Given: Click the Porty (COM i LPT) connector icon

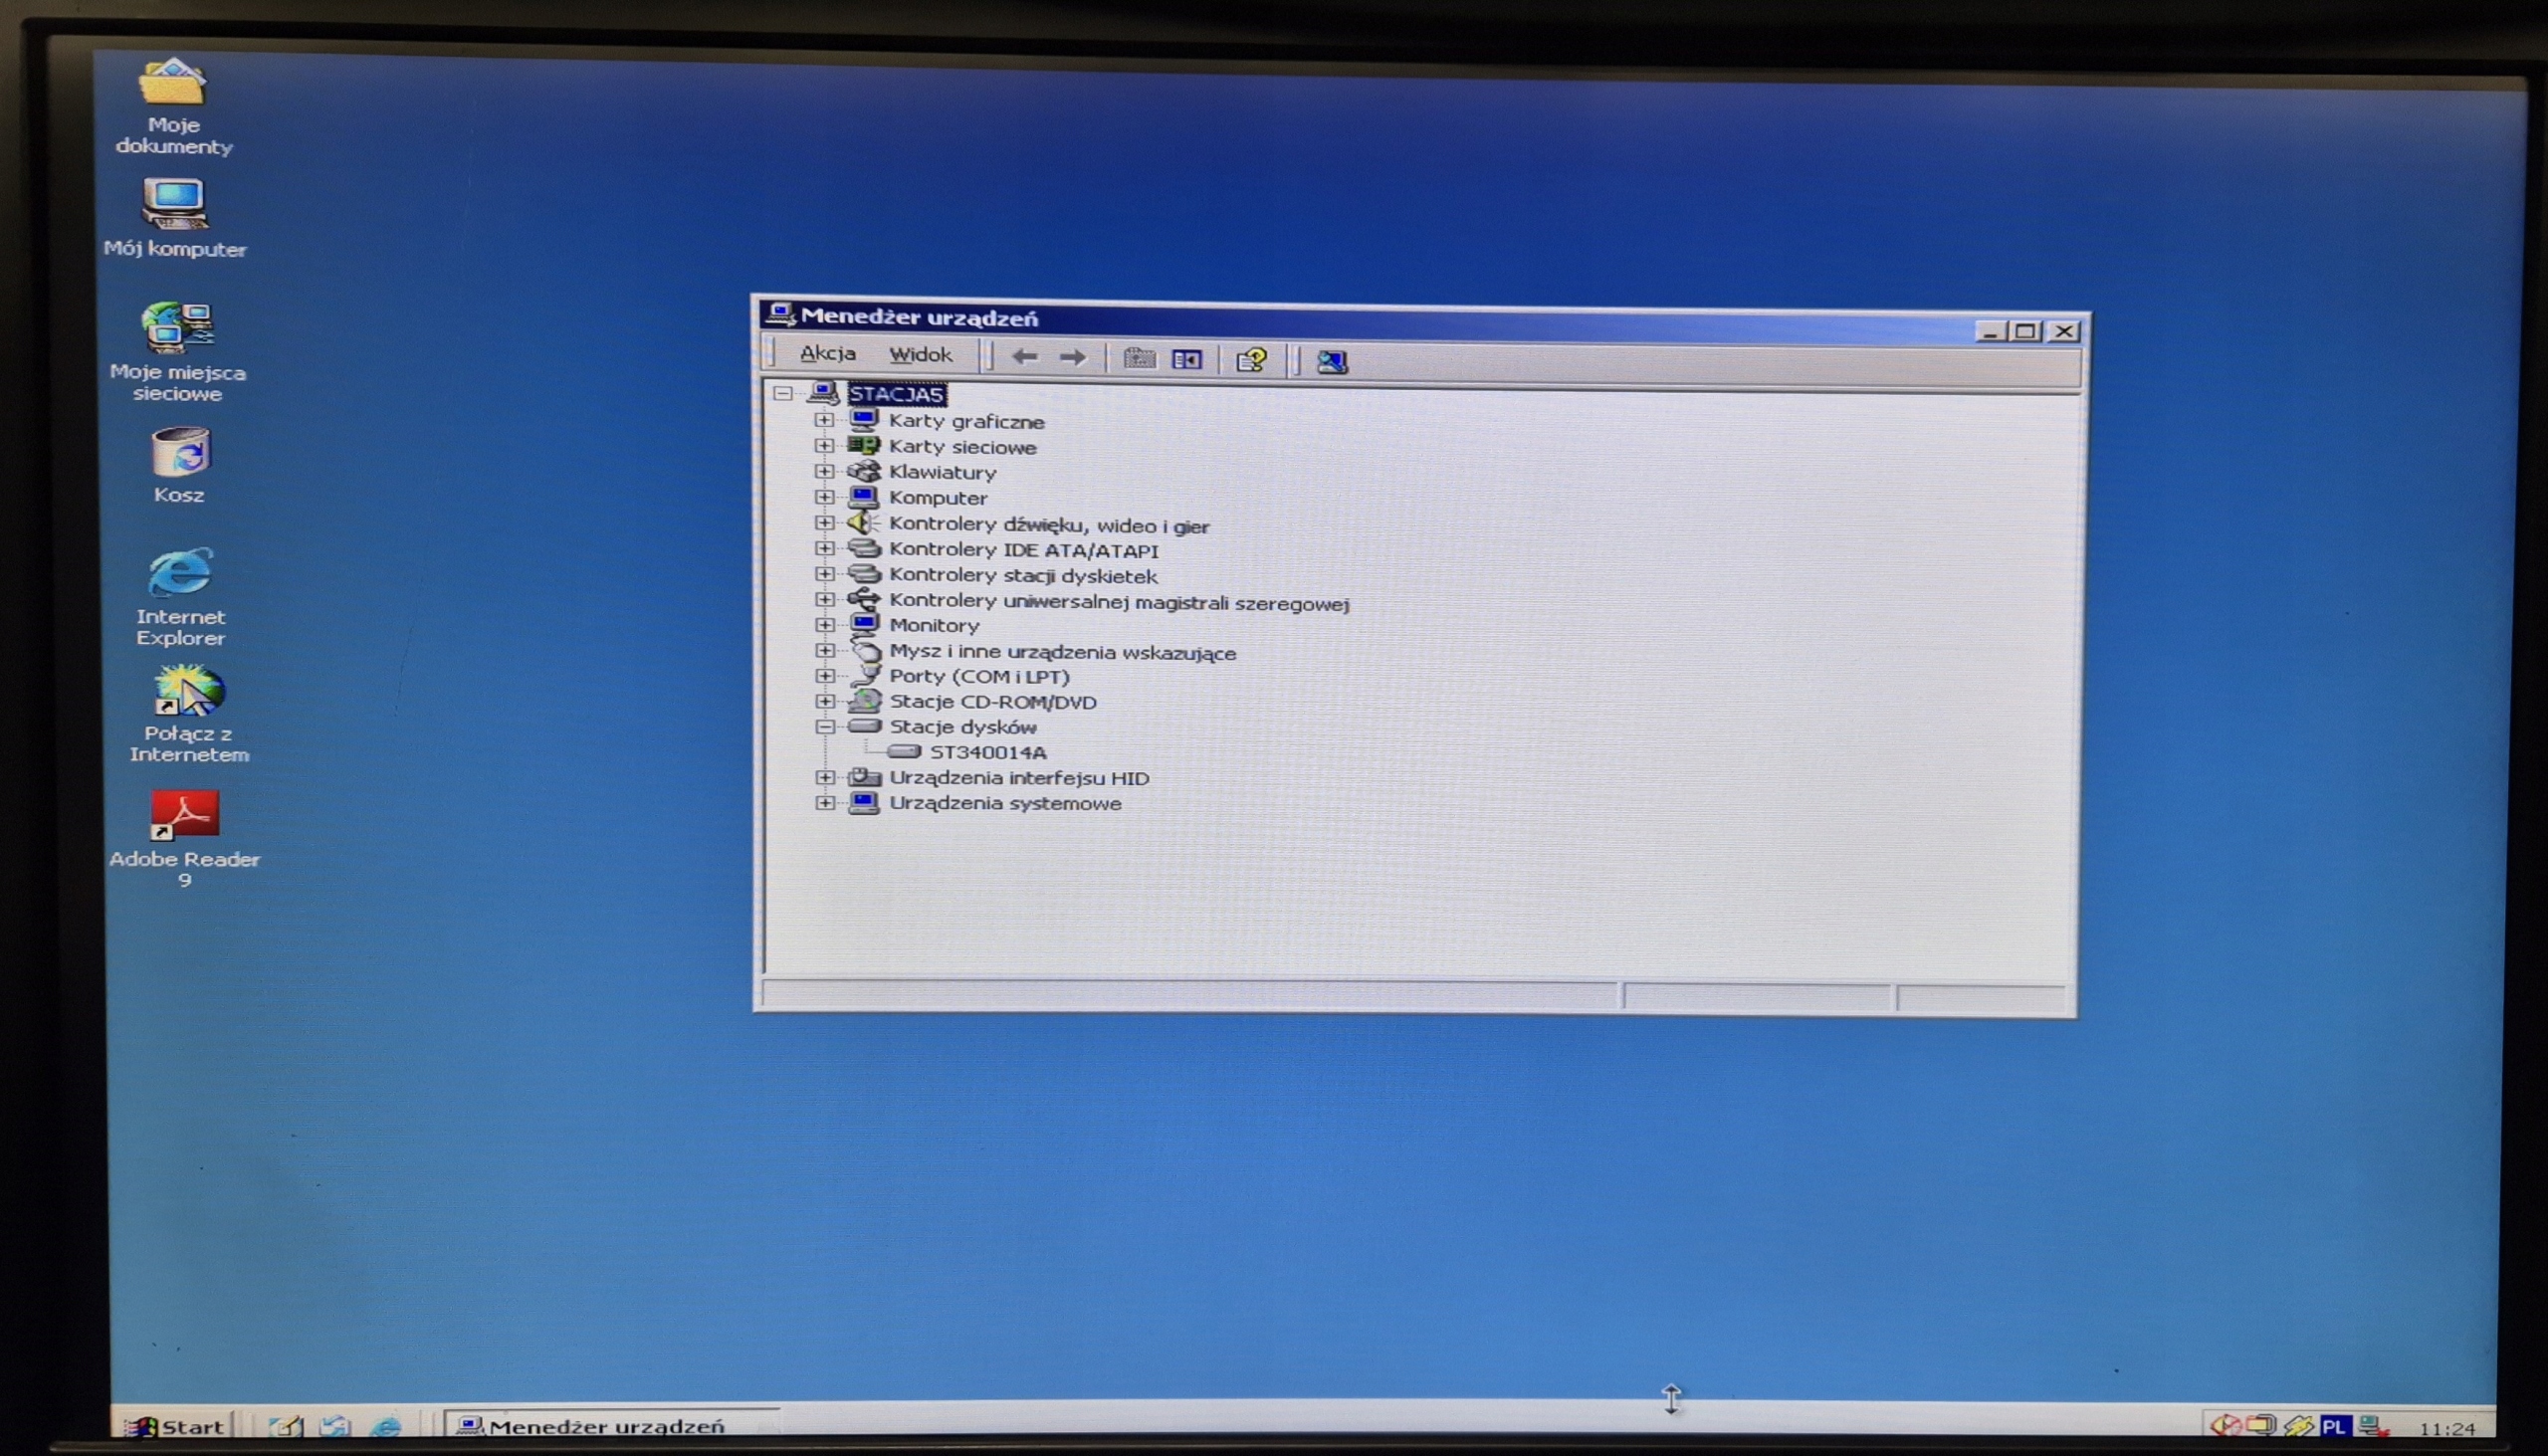Looking at the screenshot, I should click(865, 675).
